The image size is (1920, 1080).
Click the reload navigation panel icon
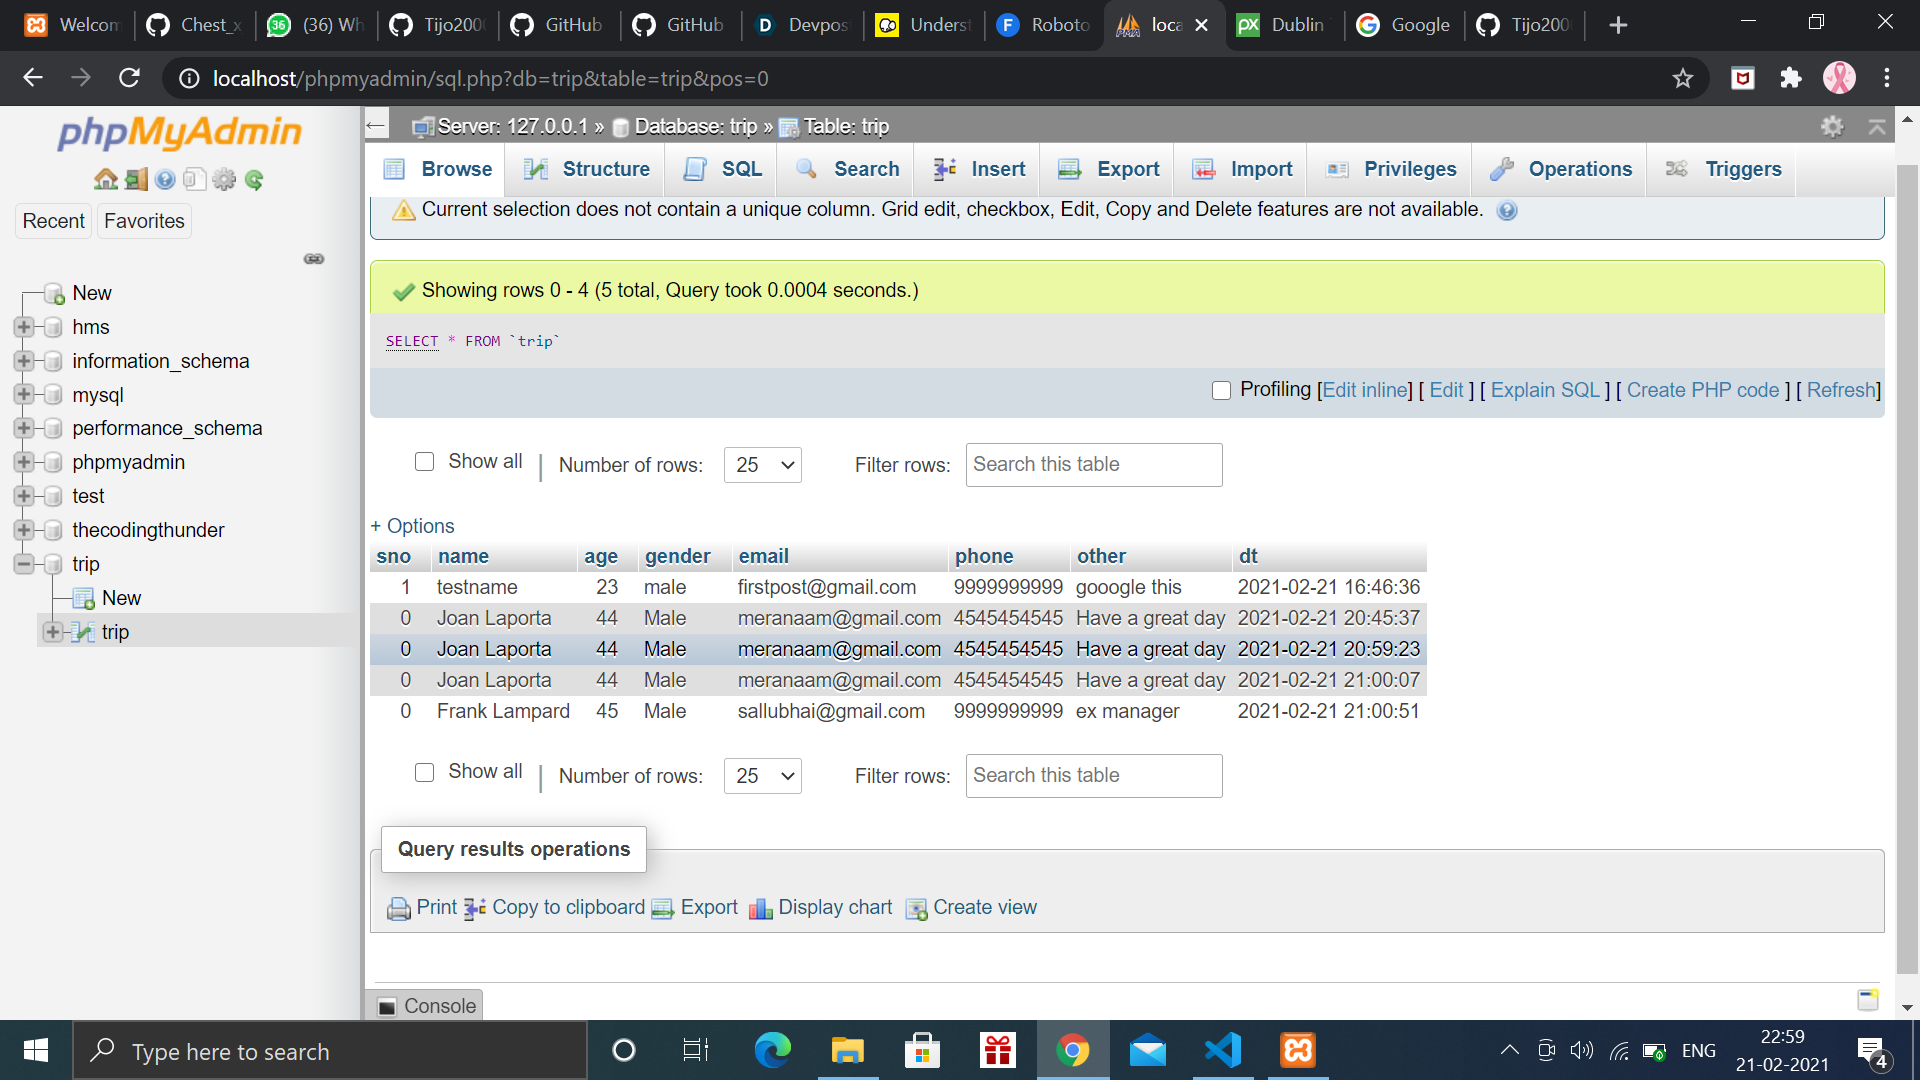click(254, 179)
